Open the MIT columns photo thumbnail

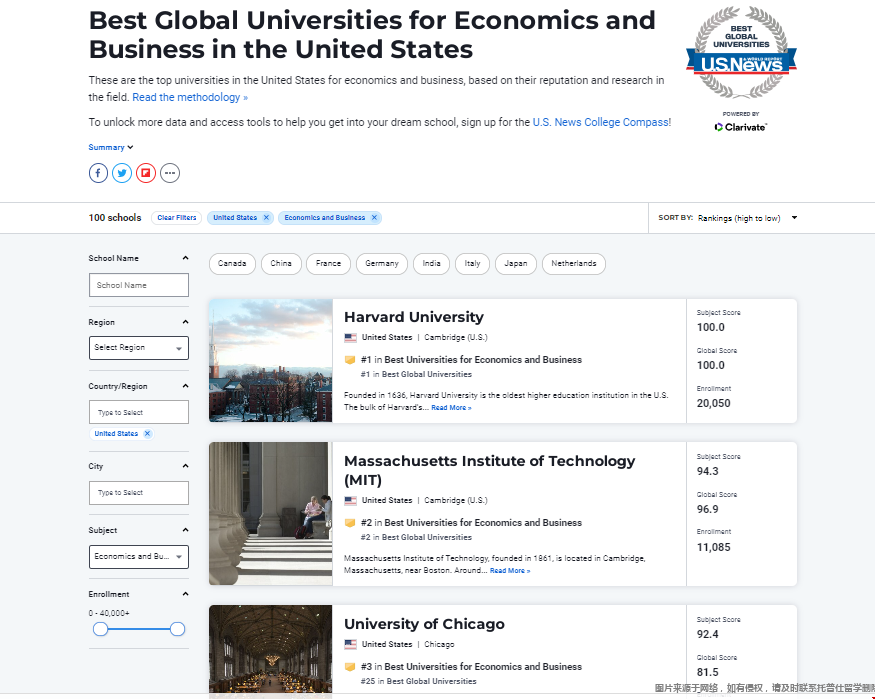(271, 514)
